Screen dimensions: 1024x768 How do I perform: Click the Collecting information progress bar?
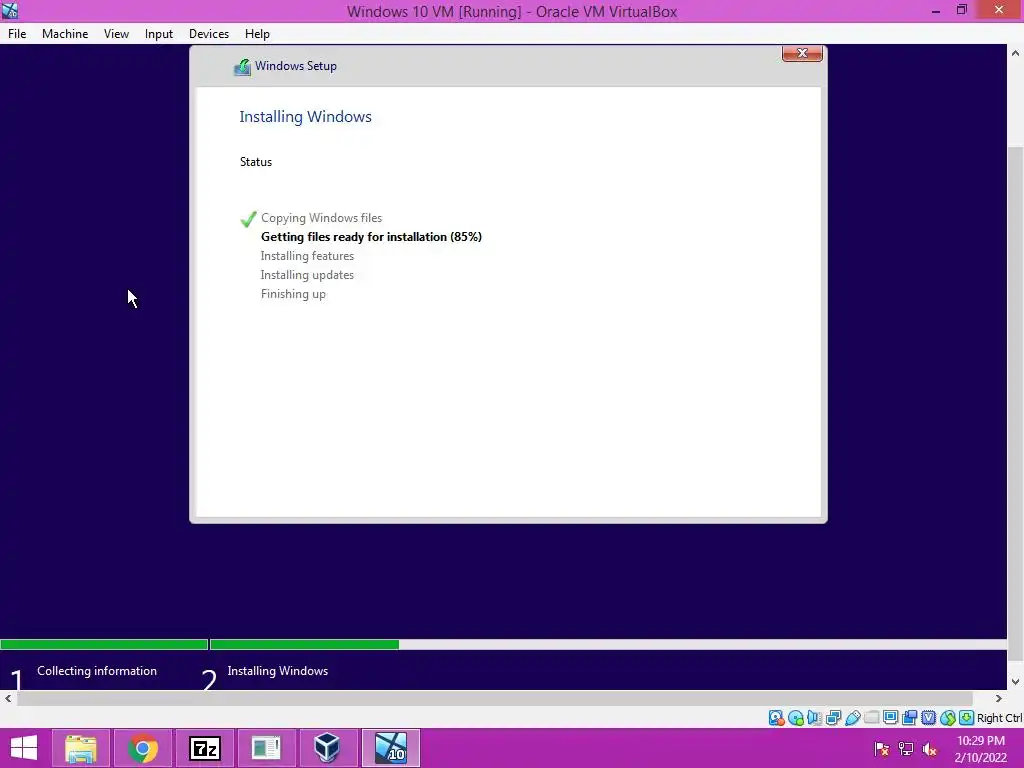pos(104,645)
